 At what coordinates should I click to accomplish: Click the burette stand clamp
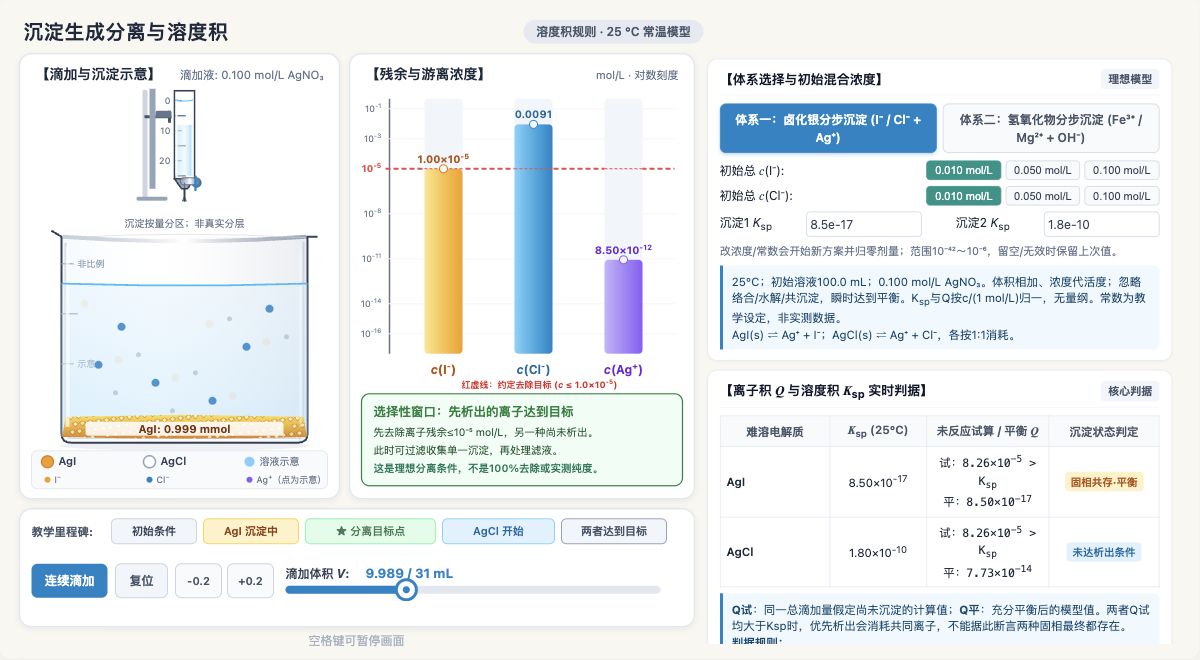pyautogui.click(x=161, y=115)
